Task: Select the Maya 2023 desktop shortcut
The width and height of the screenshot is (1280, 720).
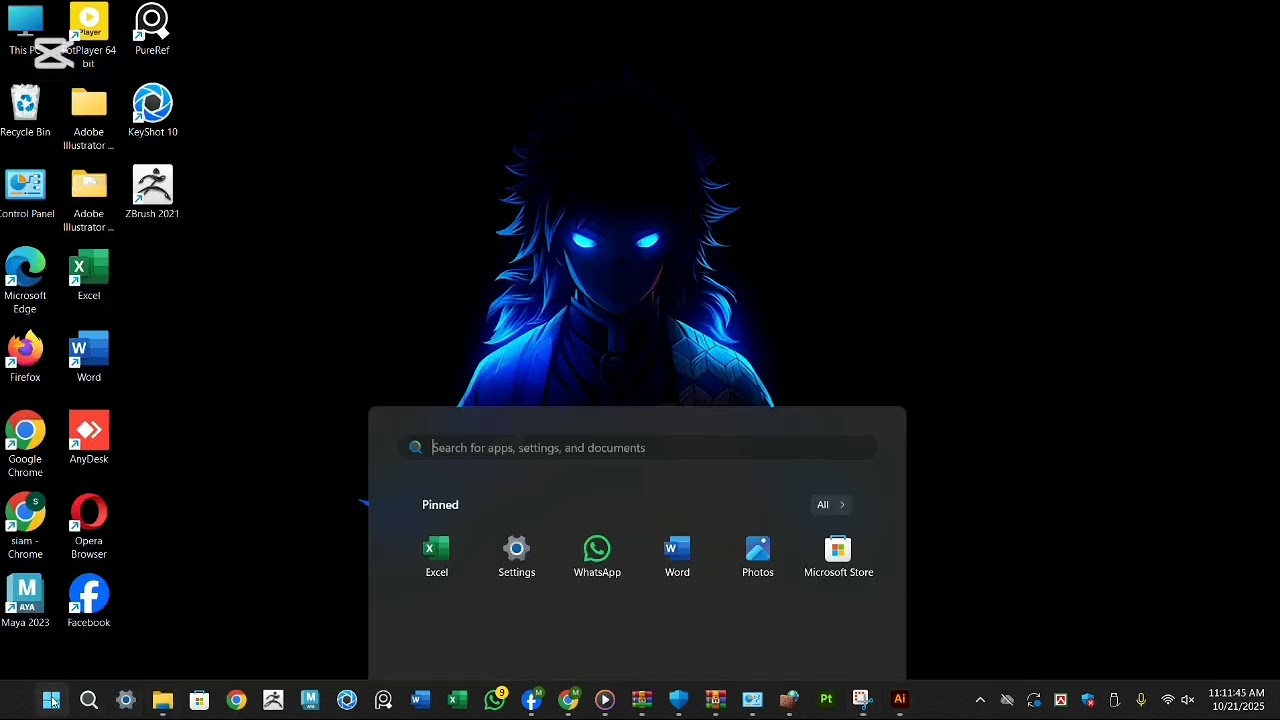Action: 25,602
